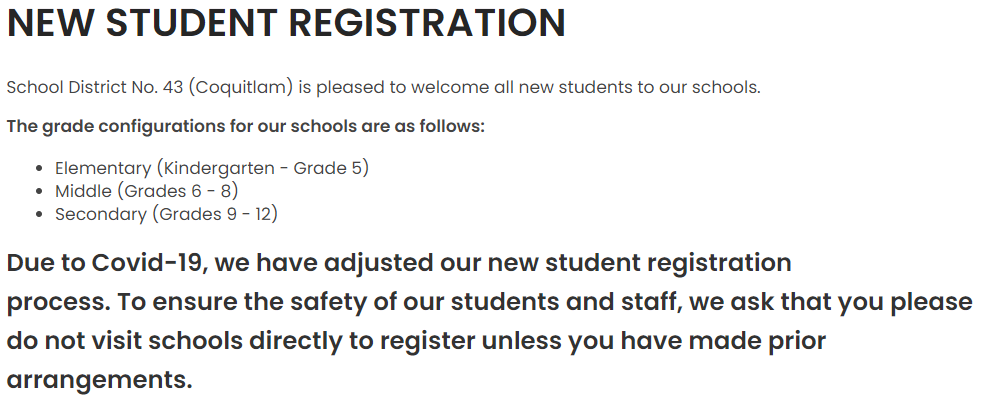The width and height of the screenshot is (983, 403).
Task: Click the bullet point beside Secondary
Action: tap(40, 214)
